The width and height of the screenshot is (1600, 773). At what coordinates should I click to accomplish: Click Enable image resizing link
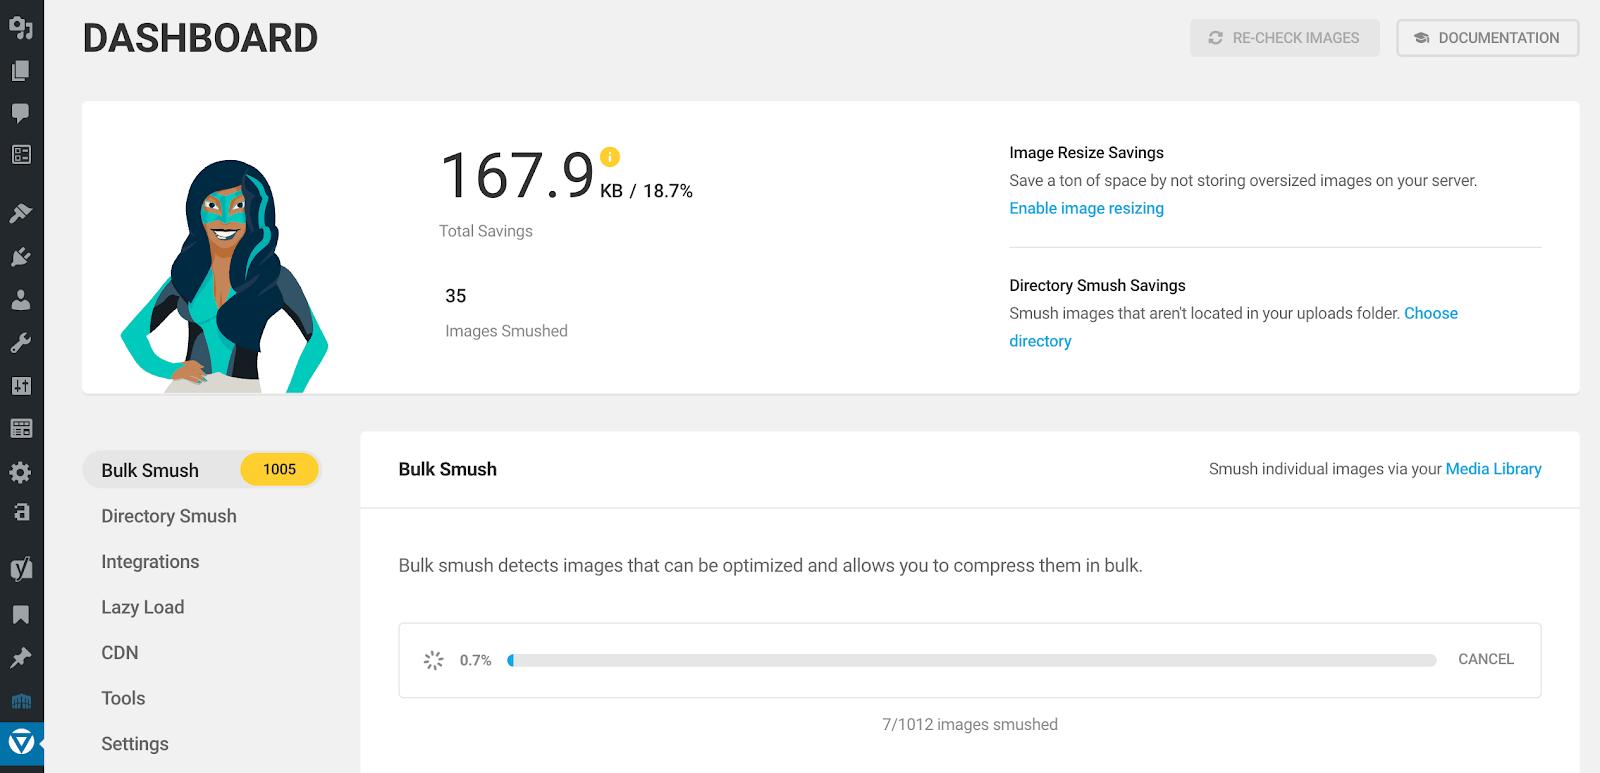click(1086, 208)
